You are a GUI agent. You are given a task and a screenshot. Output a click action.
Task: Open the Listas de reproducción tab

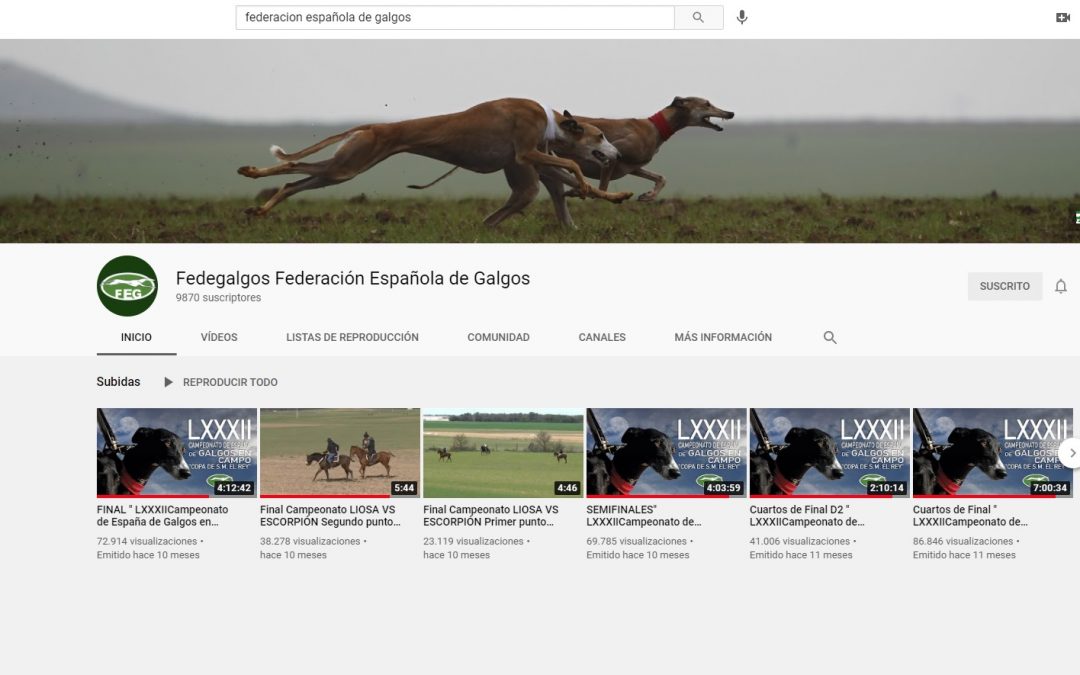pyautogui.click(x=352, y=338)
